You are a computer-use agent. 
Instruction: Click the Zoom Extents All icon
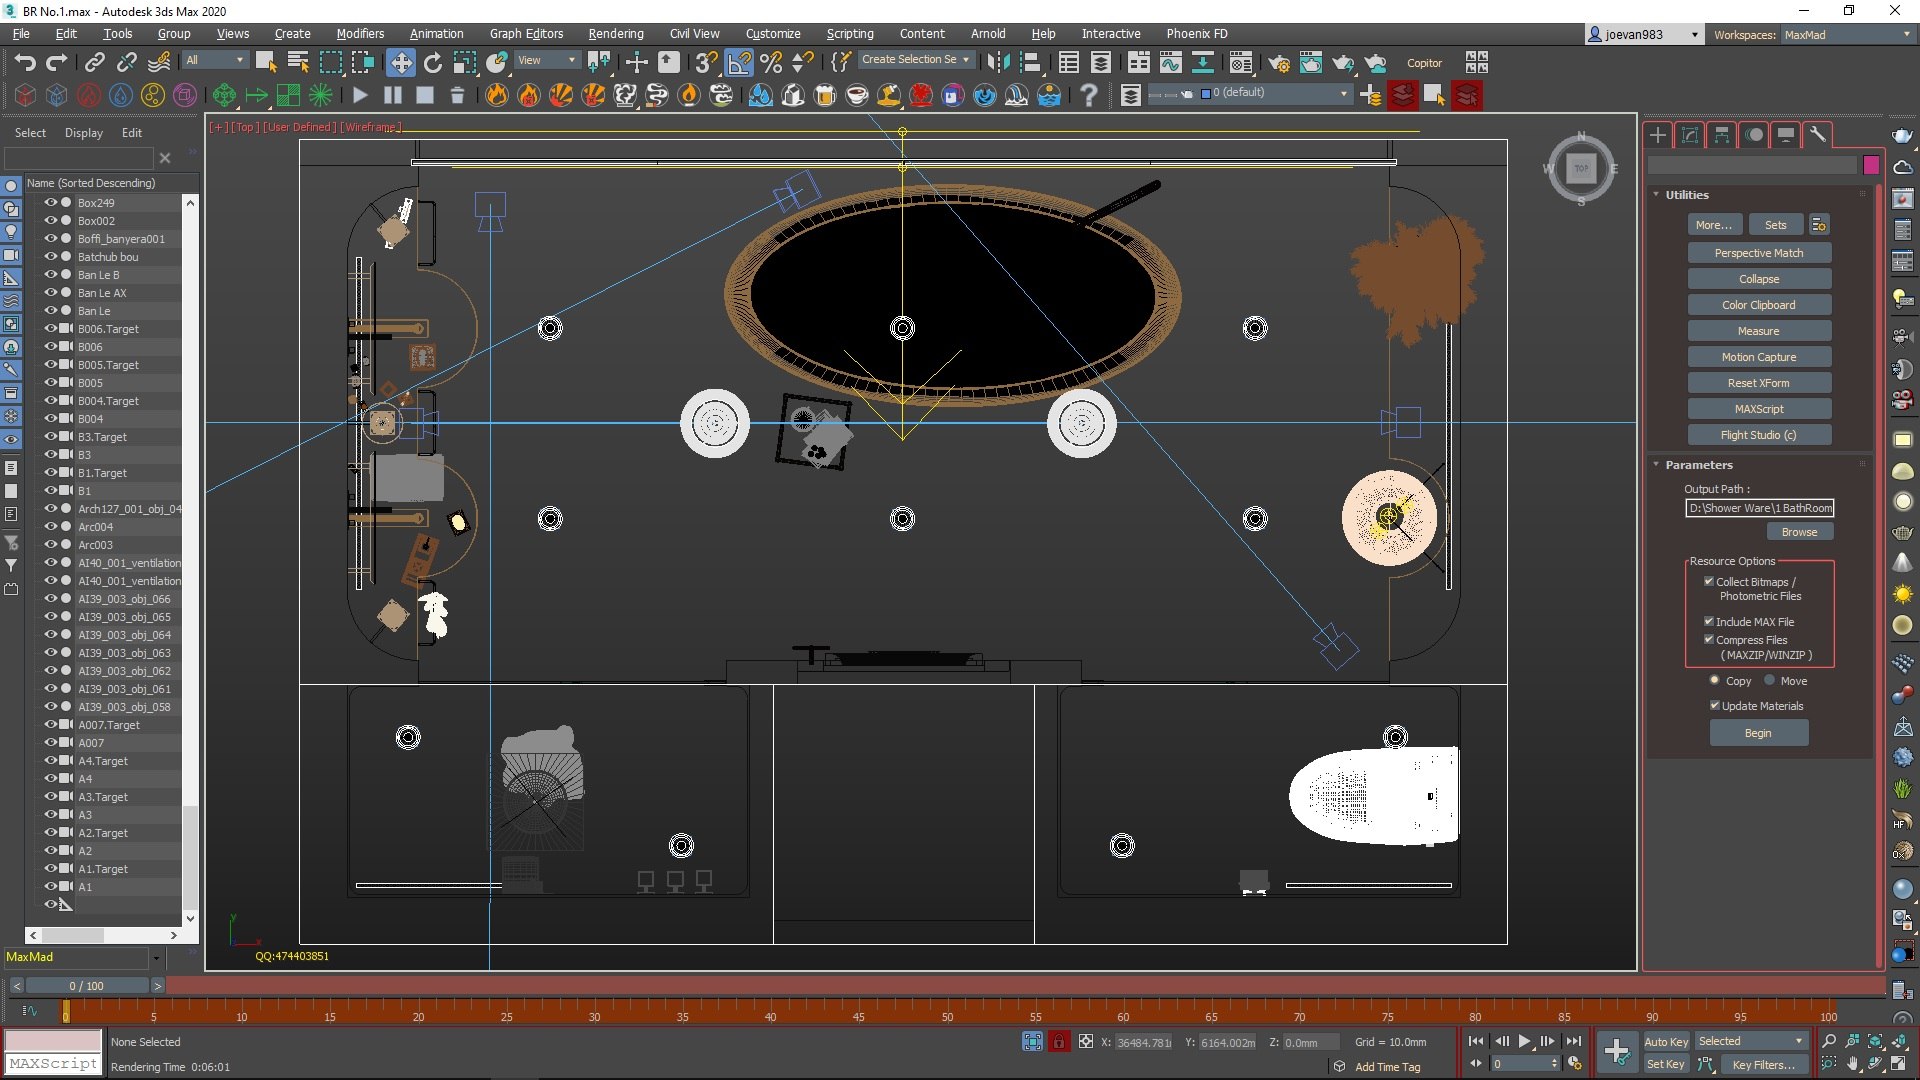(x=1898, y=1042)
